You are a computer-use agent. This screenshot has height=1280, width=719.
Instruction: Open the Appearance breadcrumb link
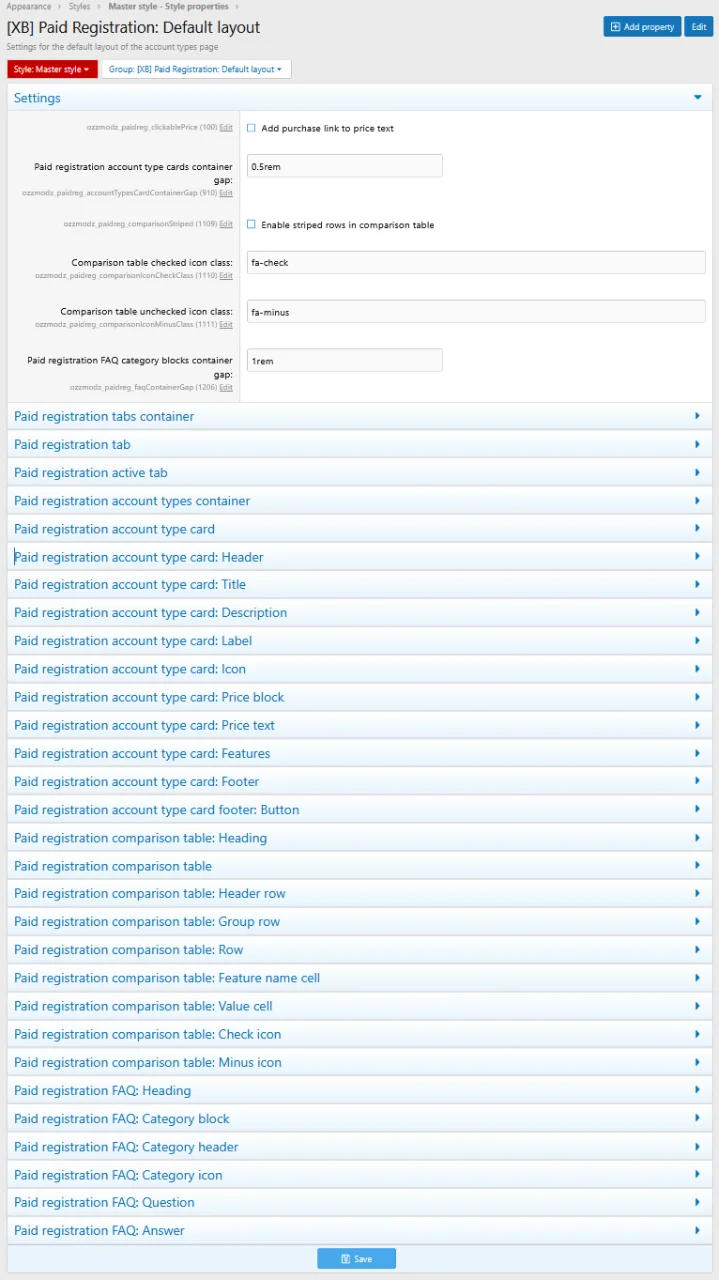pyautogui.click(x=29, y=6)
